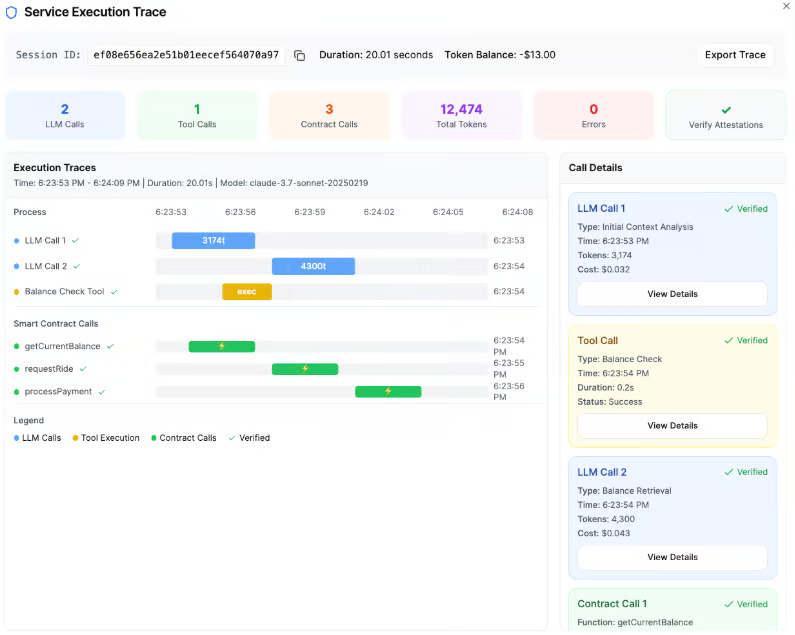Click the yellow dot beside Balance Check Tool
This screenshot has height=635, width=795.
click(17, 292)
